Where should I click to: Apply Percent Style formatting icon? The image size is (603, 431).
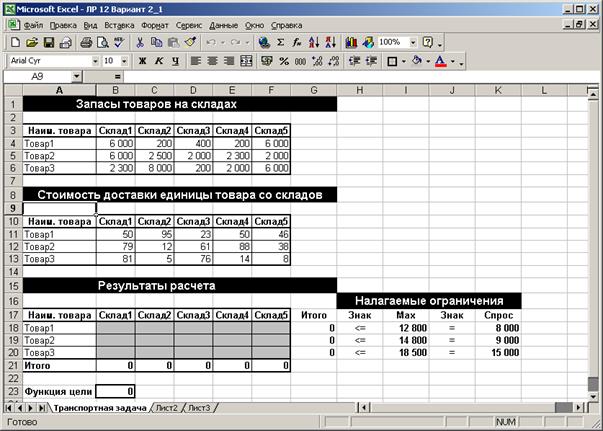pyautogui.click(x=284, y=61)
